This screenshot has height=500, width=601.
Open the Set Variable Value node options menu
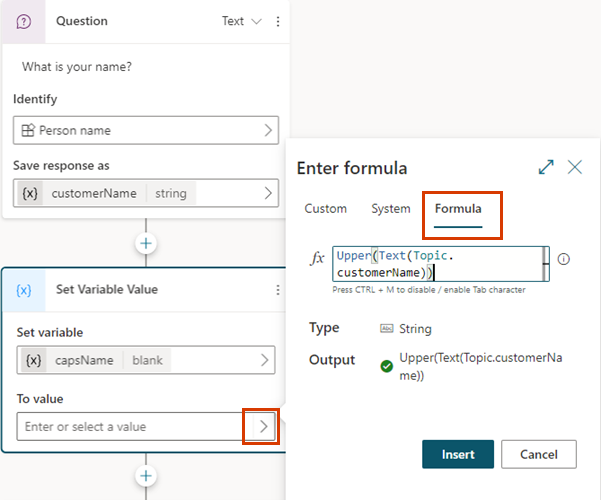click(x=278, y=290)
